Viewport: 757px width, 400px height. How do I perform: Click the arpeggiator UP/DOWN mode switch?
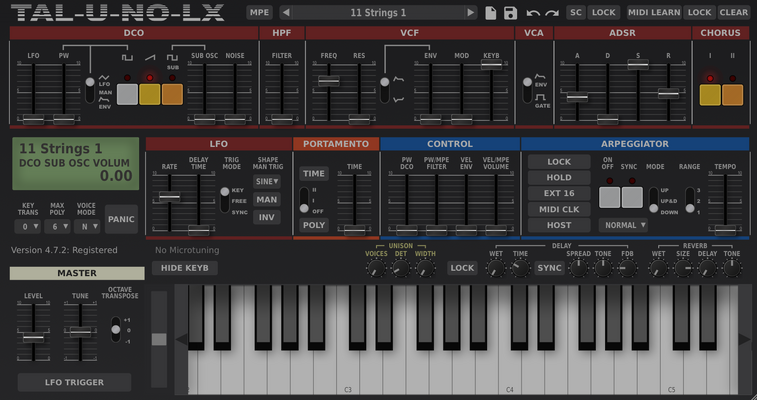click(x=653, y=200)
